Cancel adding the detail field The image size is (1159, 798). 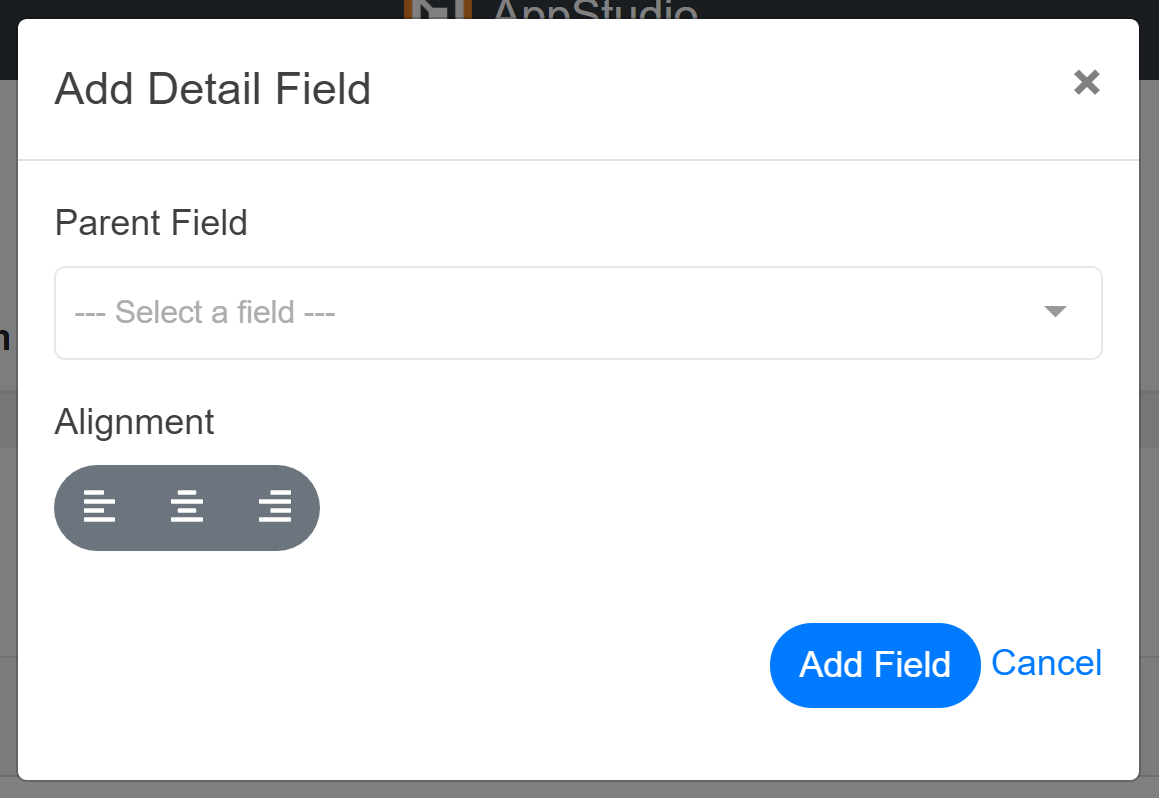[x=1046, y=663]
